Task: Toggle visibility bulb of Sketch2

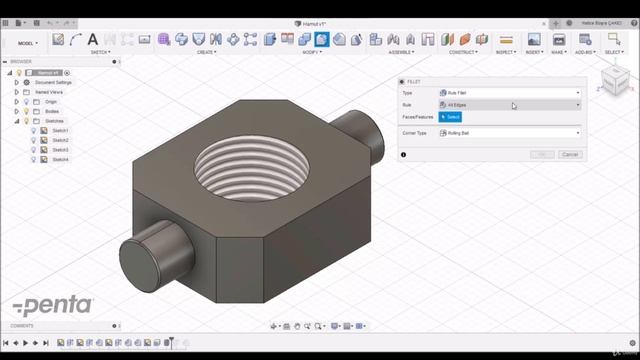Action: pyautogui.click(x=33, y=140)
